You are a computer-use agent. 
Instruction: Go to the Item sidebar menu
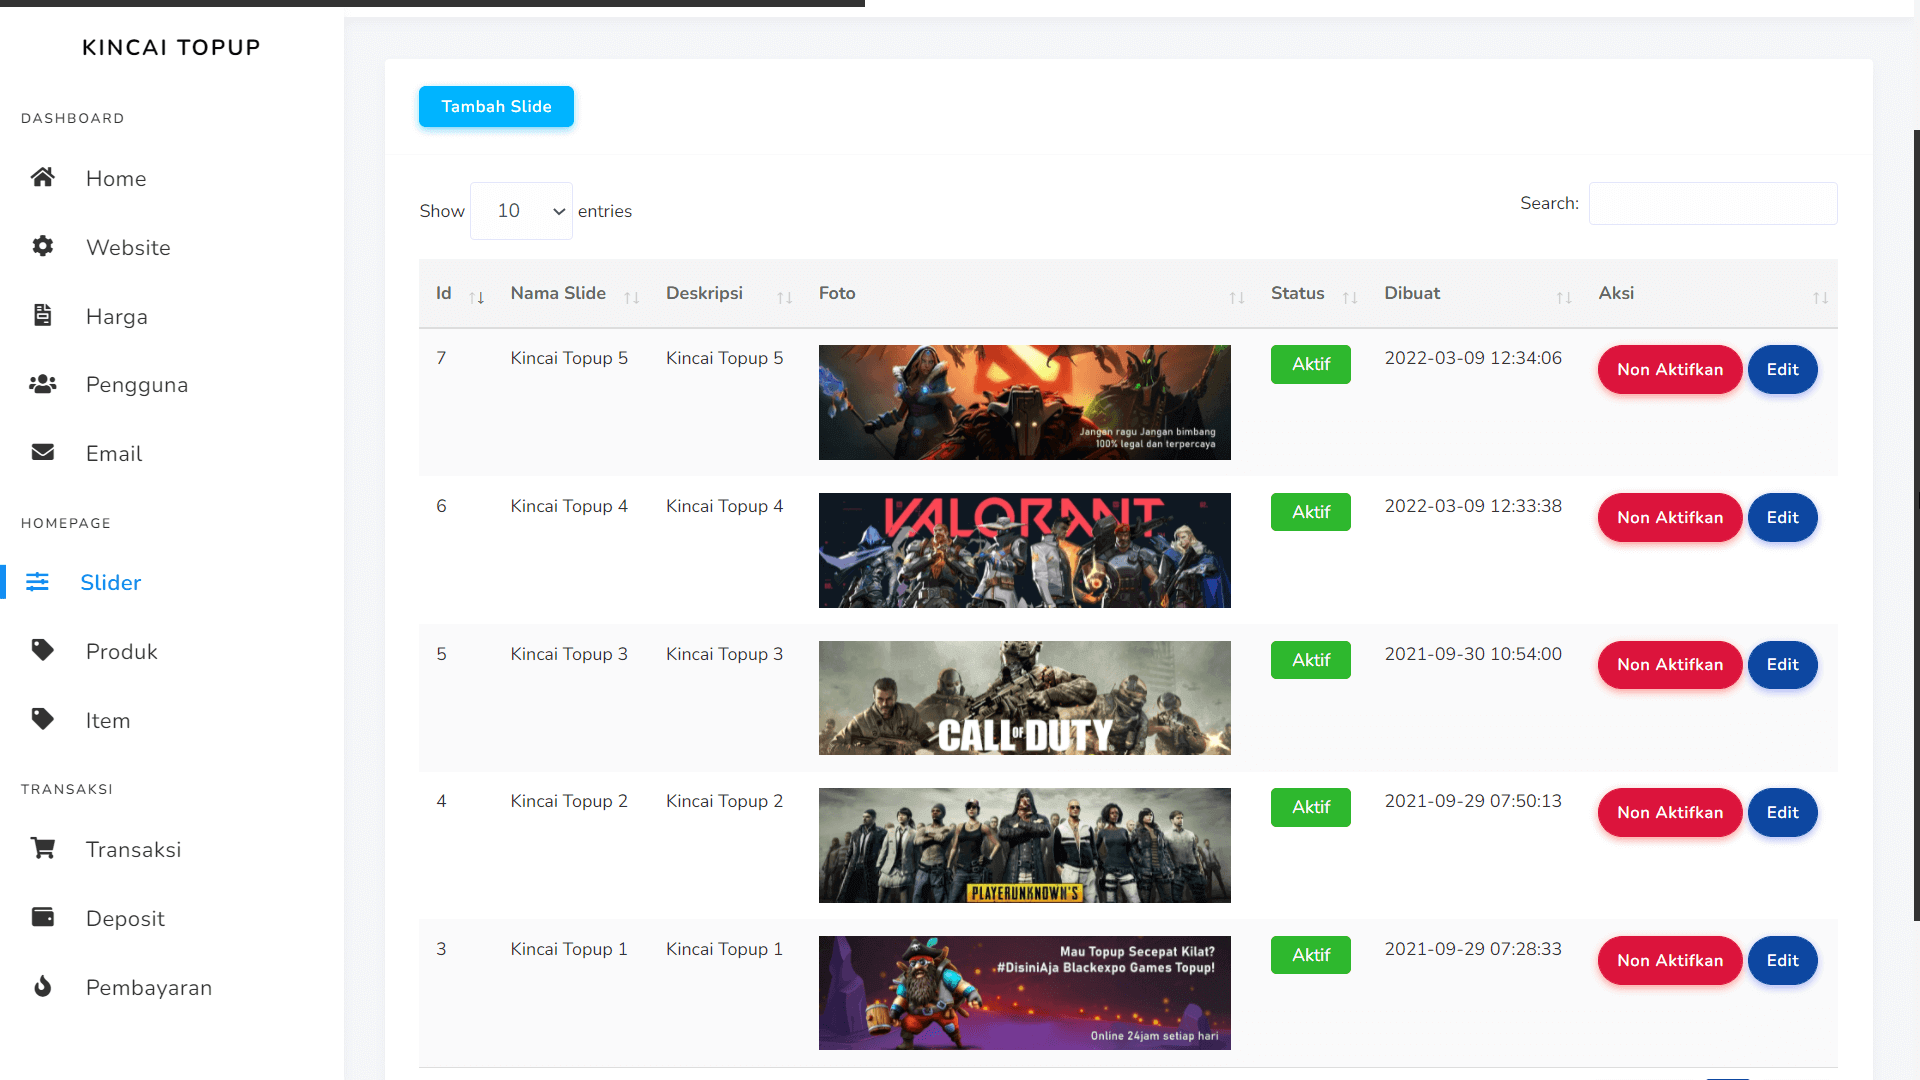coord(108,721)
